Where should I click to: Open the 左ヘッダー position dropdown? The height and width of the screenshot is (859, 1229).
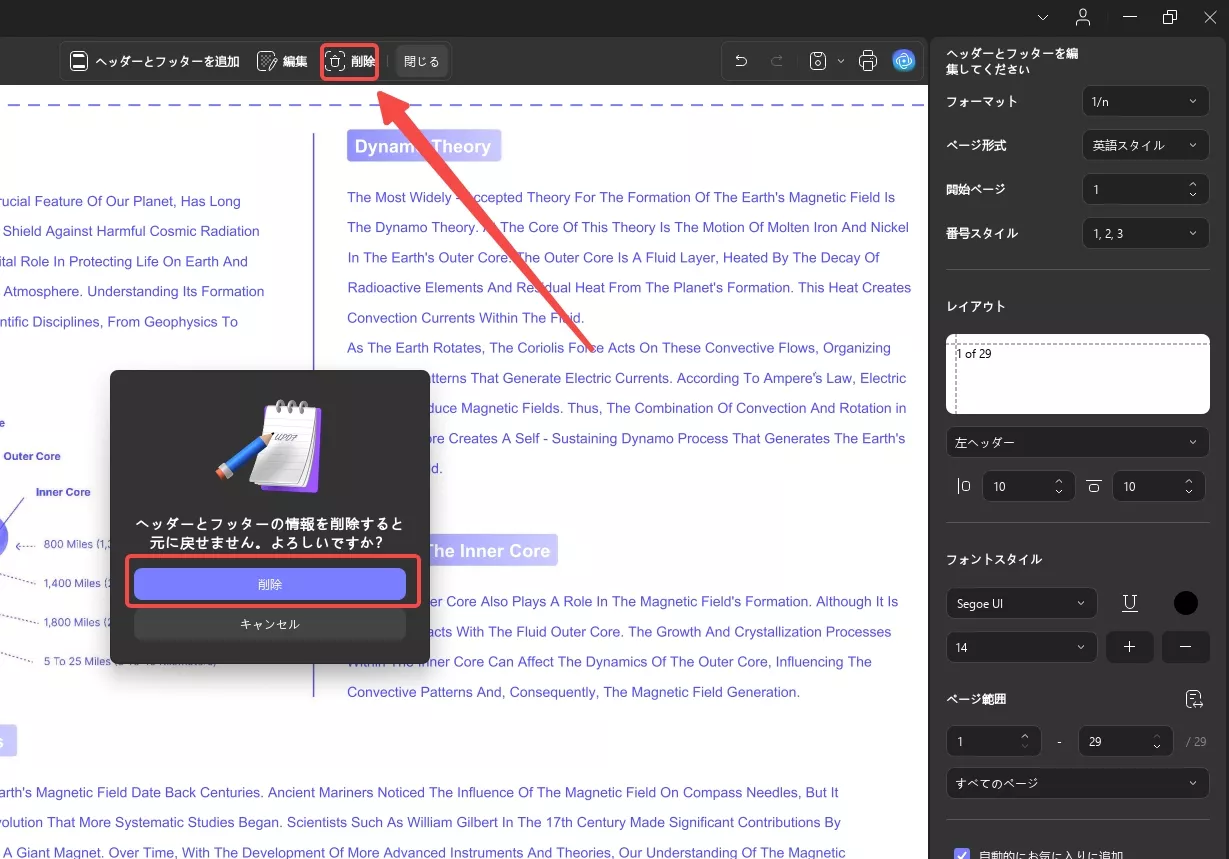(1078, 442)
